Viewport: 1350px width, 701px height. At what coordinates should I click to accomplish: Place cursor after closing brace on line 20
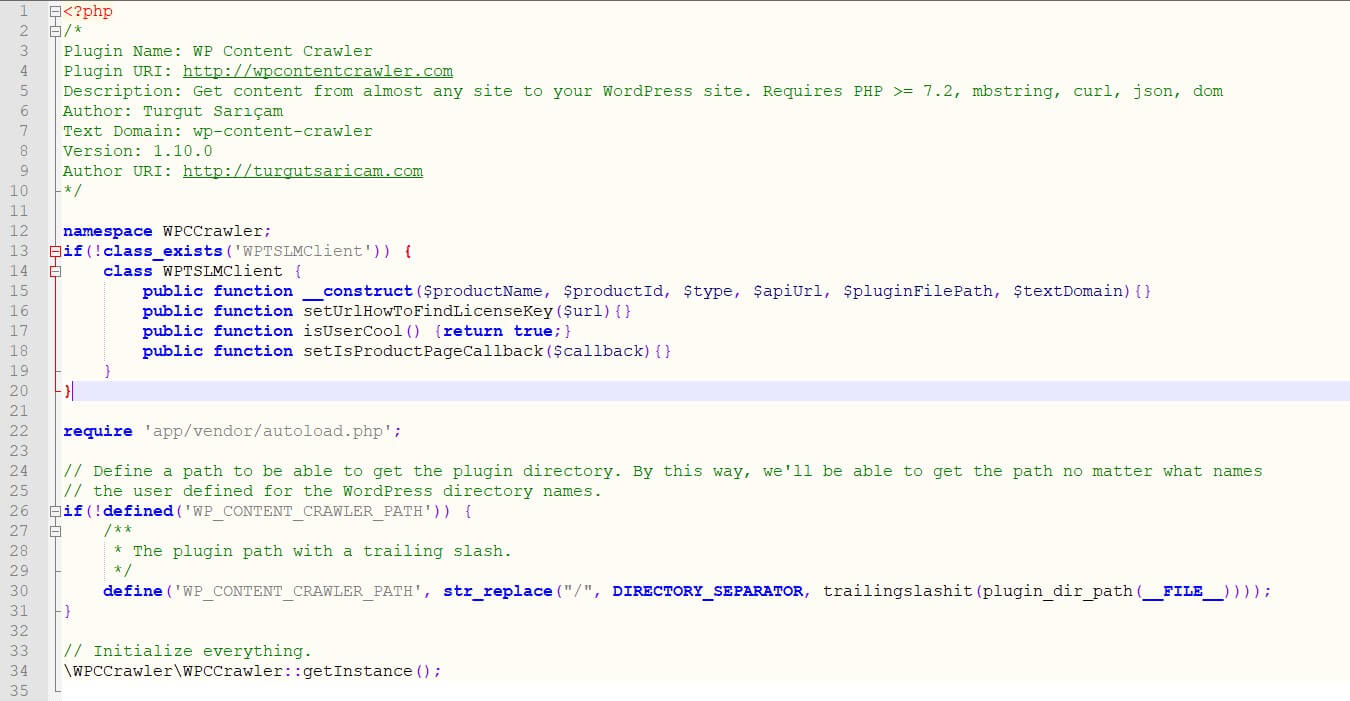(74, 391)
